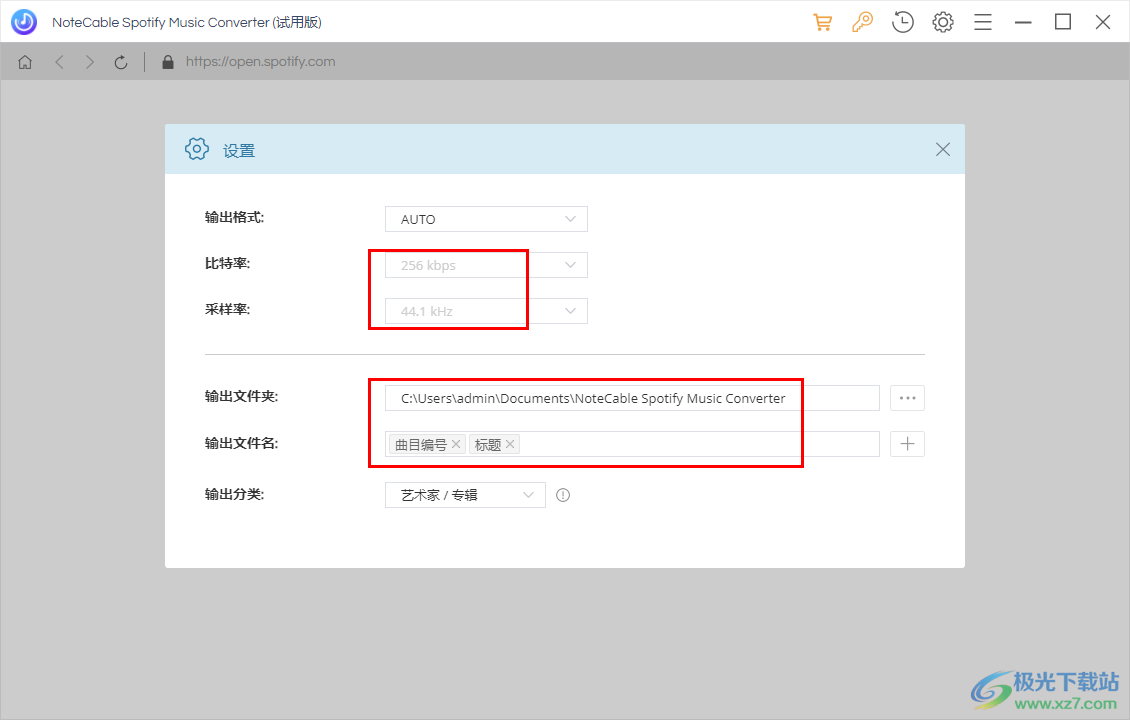Click the 输出文件名 tags field

(x=632, y=444)
